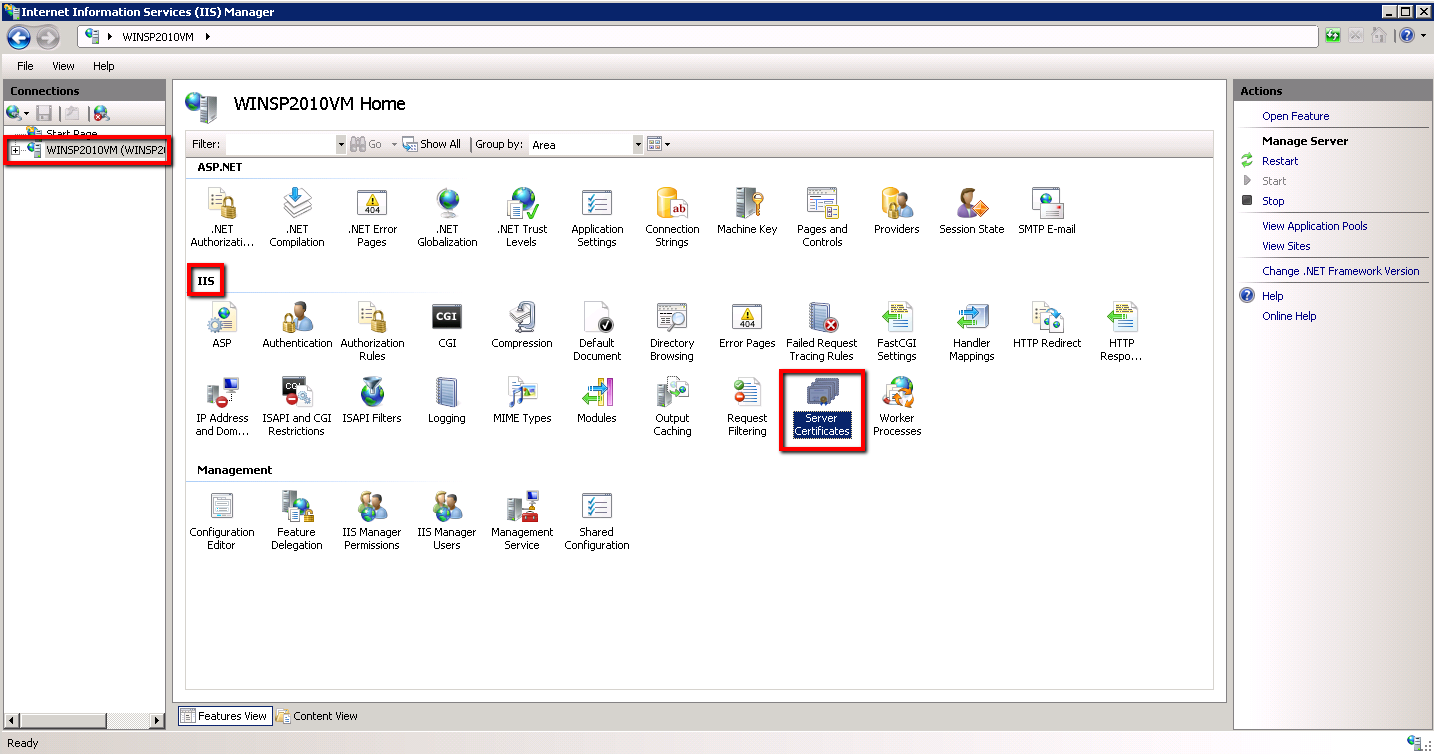Click into the Filter text field
Viewport: 1434px width, 754px height.
point(280,145)
